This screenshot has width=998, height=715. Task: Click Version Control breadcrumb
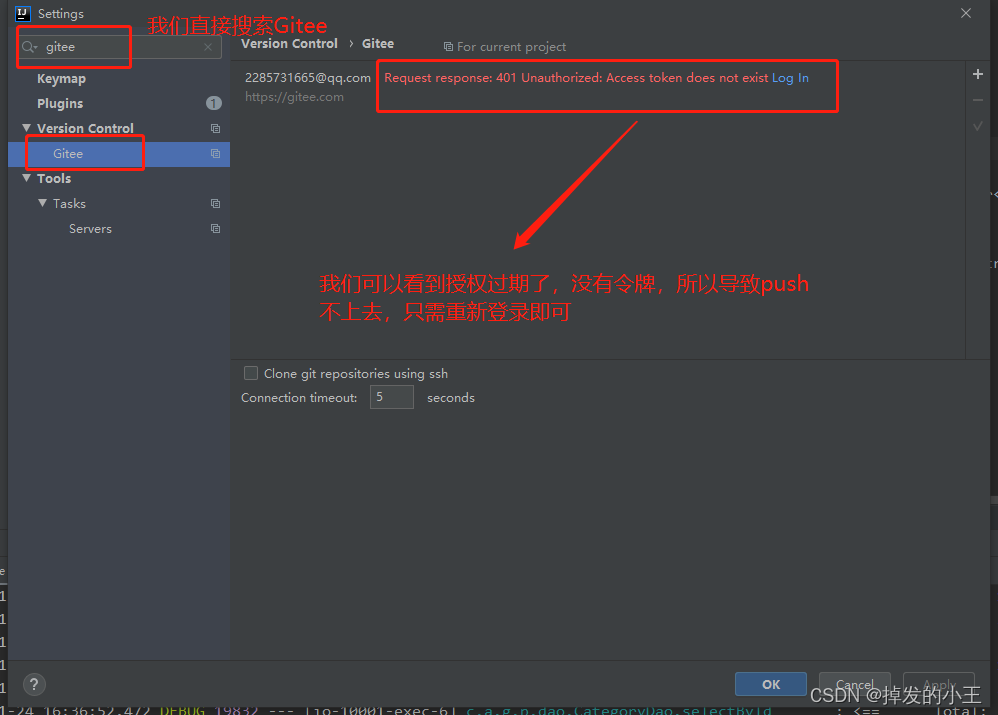290,44
